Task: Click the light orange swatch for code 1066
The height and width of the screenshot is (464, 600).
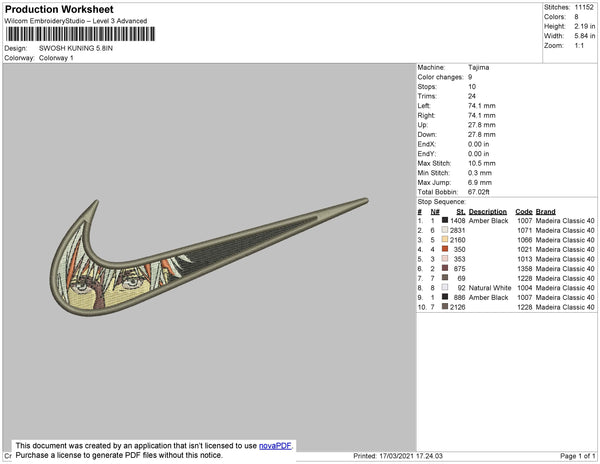Action: coord(446,240)
